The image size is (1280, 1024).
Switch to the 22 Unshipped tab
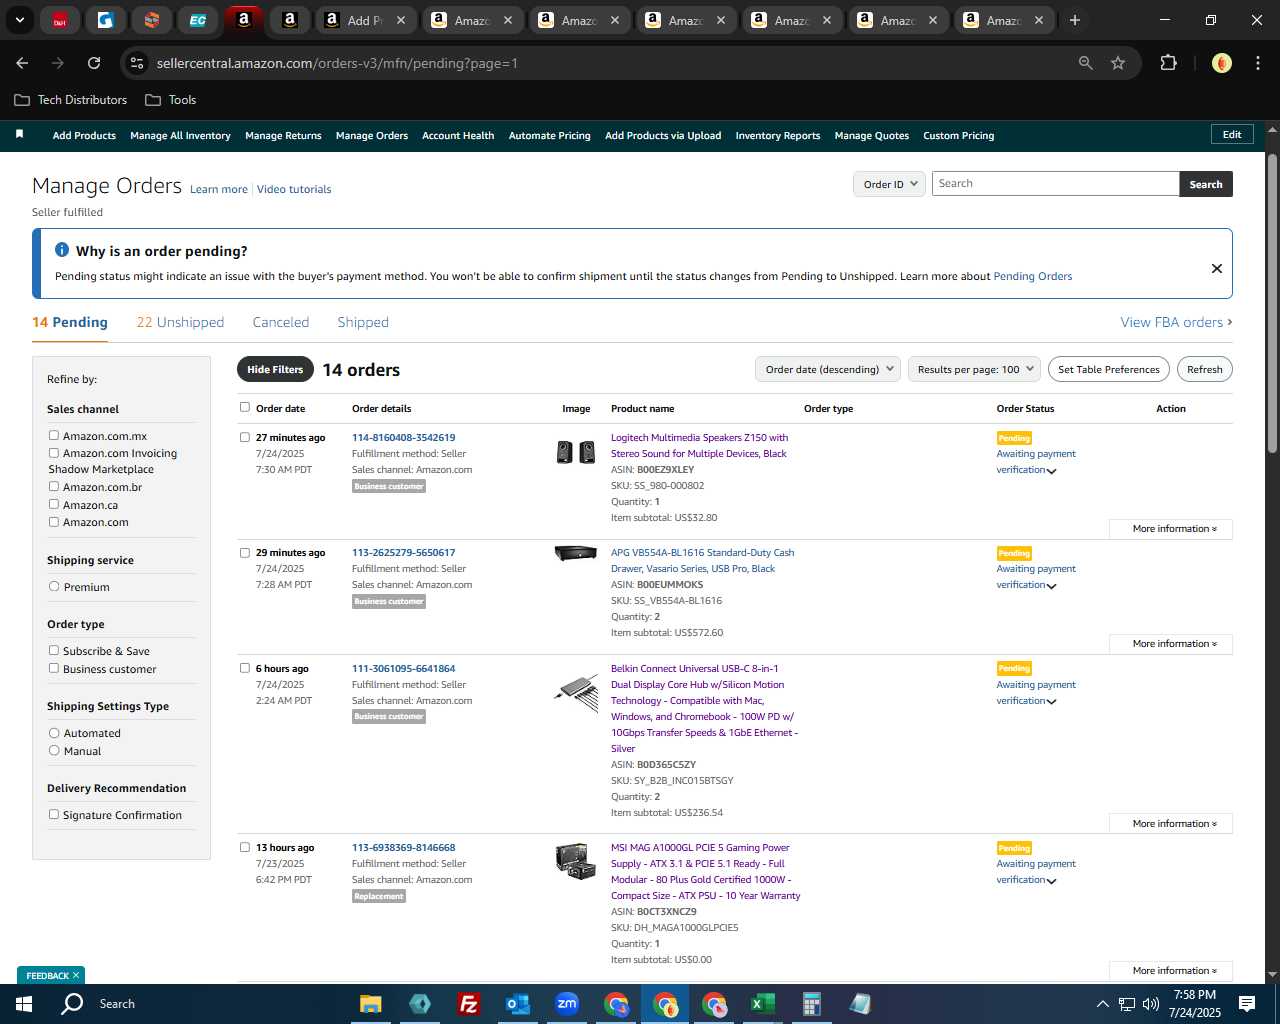tap(180, 322)
